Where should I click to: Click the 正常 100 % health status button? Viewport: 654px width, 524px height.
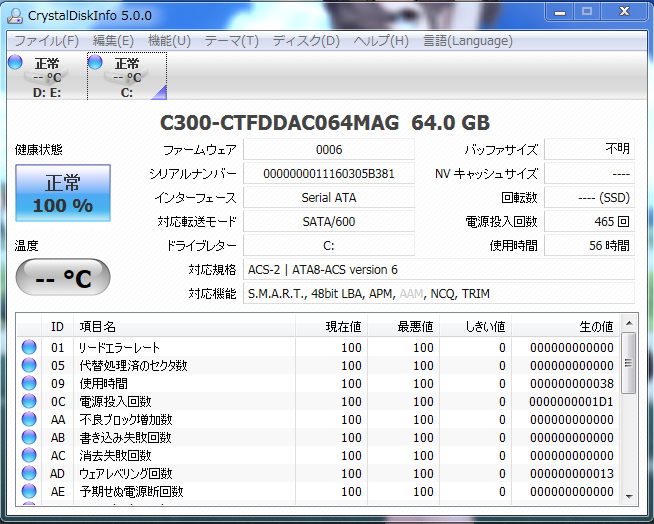pyautogui.click(x=63, y=193)
